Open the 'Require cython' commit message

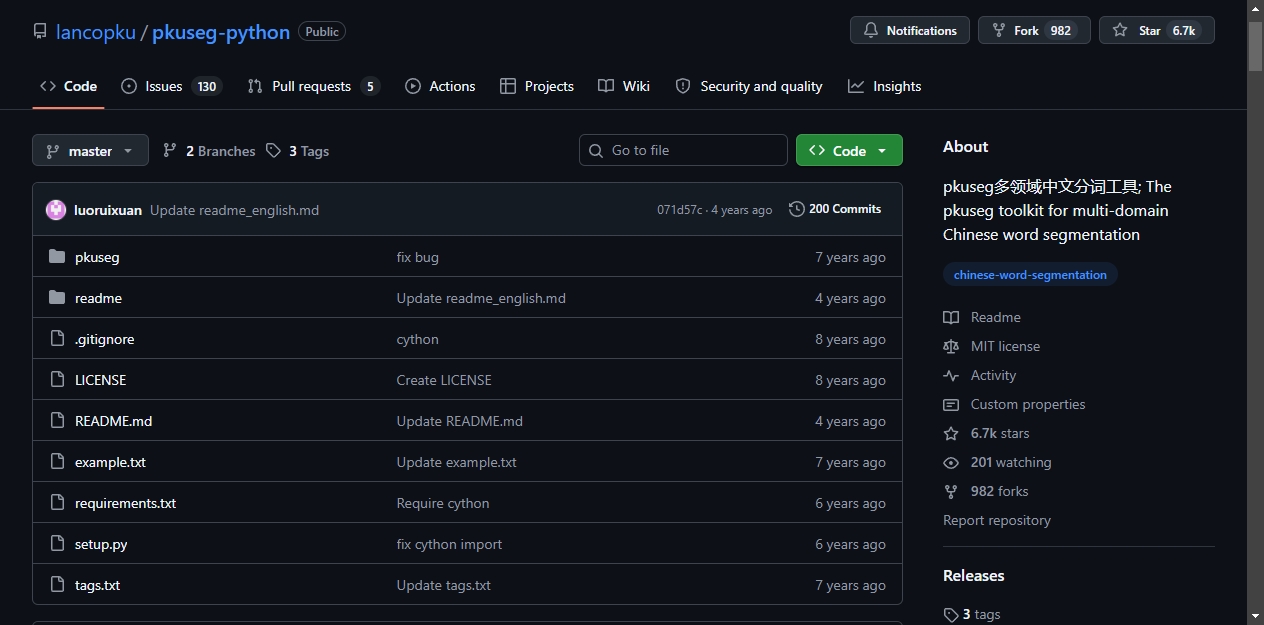point(443,503)
